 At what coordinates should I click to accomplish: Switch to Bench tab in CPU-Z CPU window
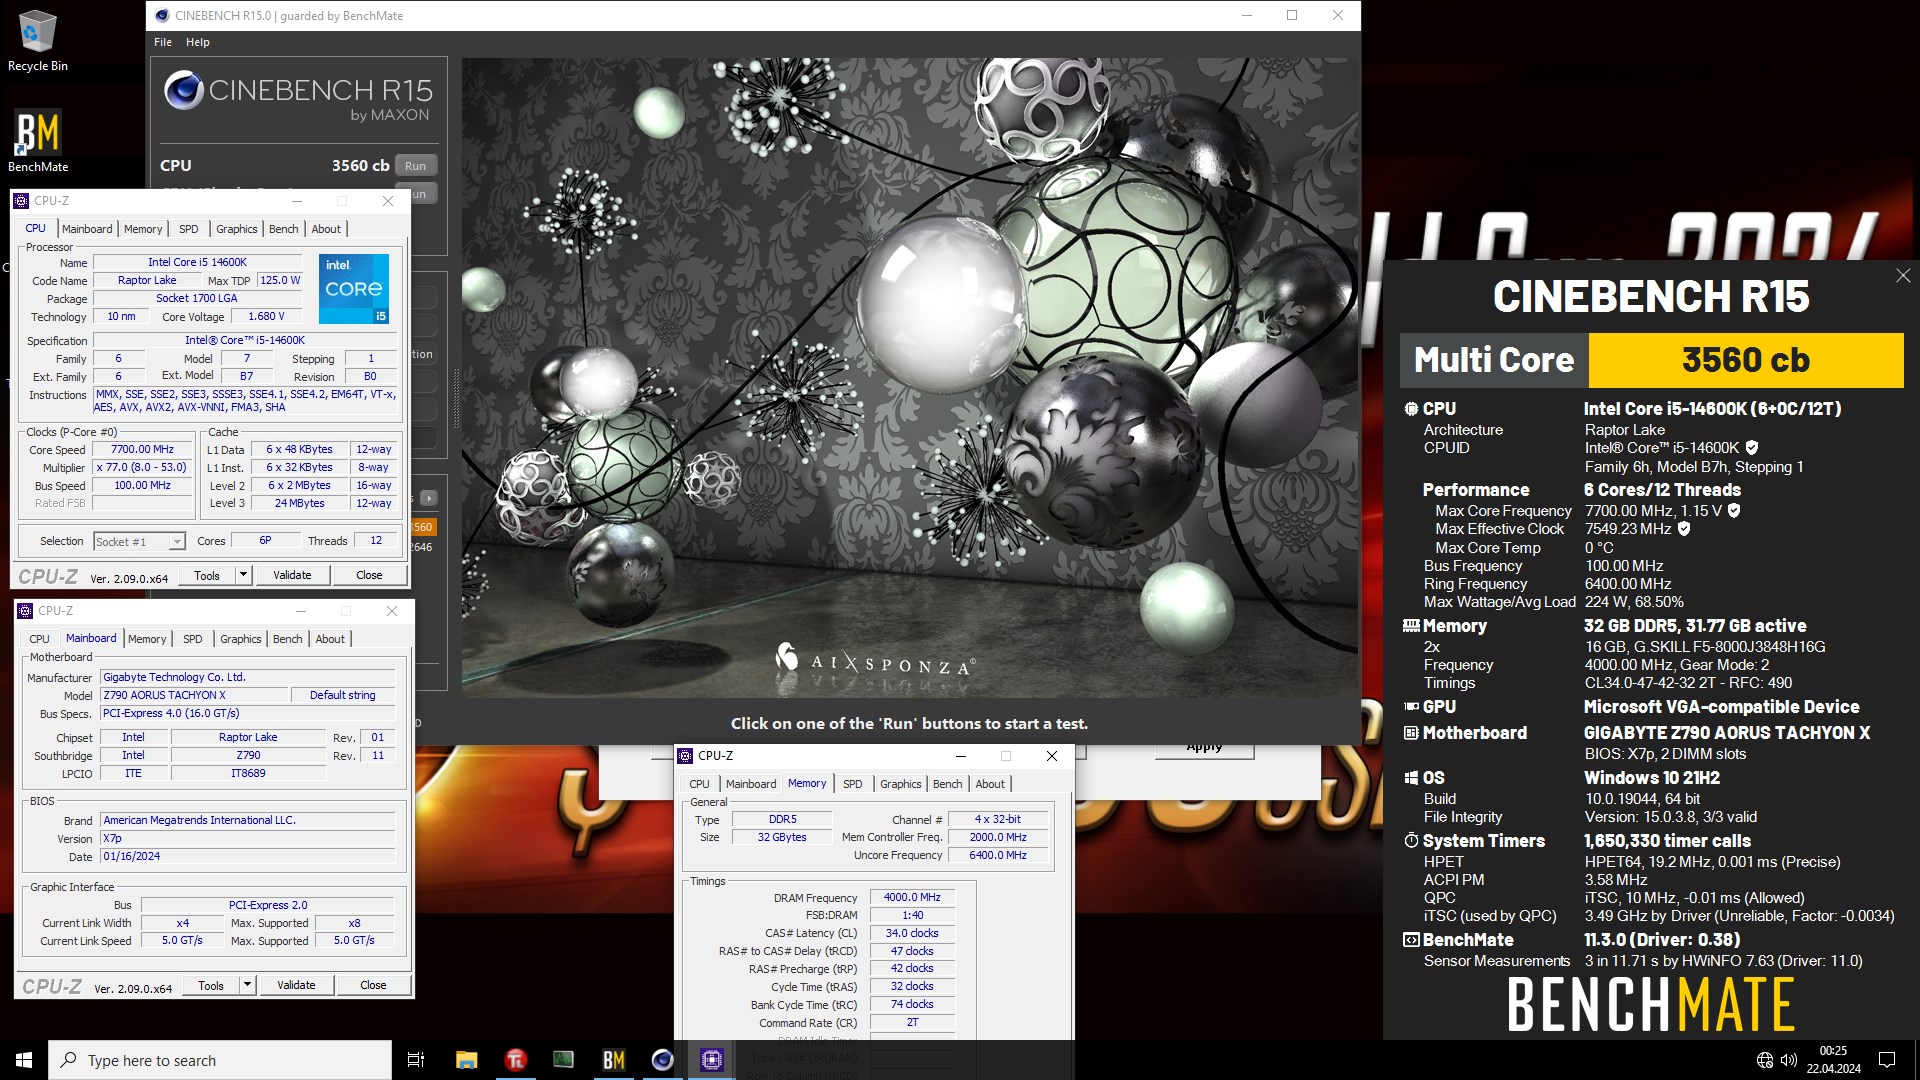(x=284, y=229)
